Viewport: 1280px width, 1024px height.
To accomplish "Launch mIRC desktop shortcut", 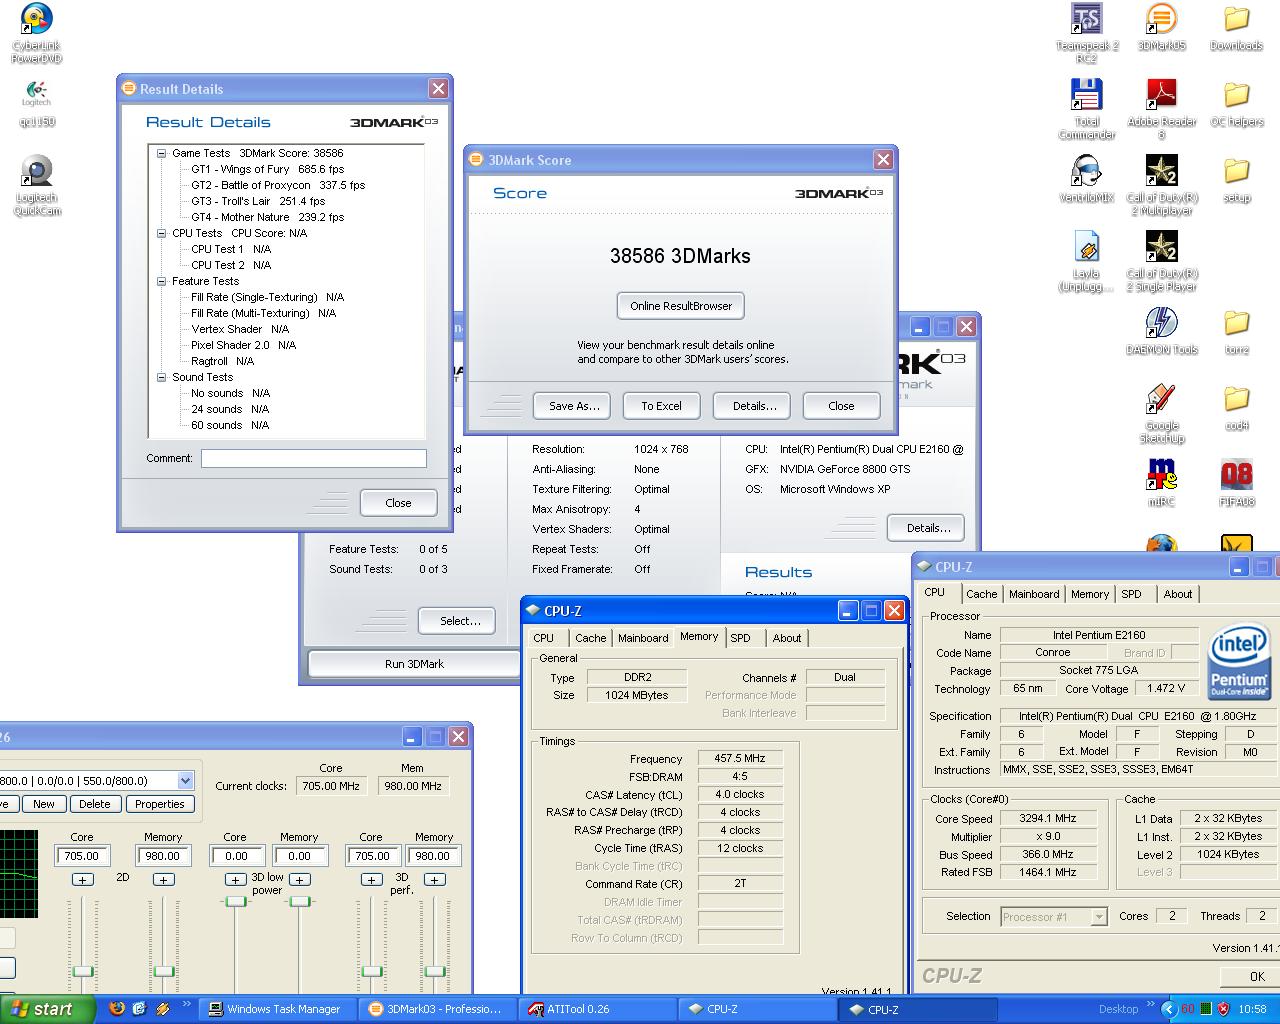I will (1161, 484).
